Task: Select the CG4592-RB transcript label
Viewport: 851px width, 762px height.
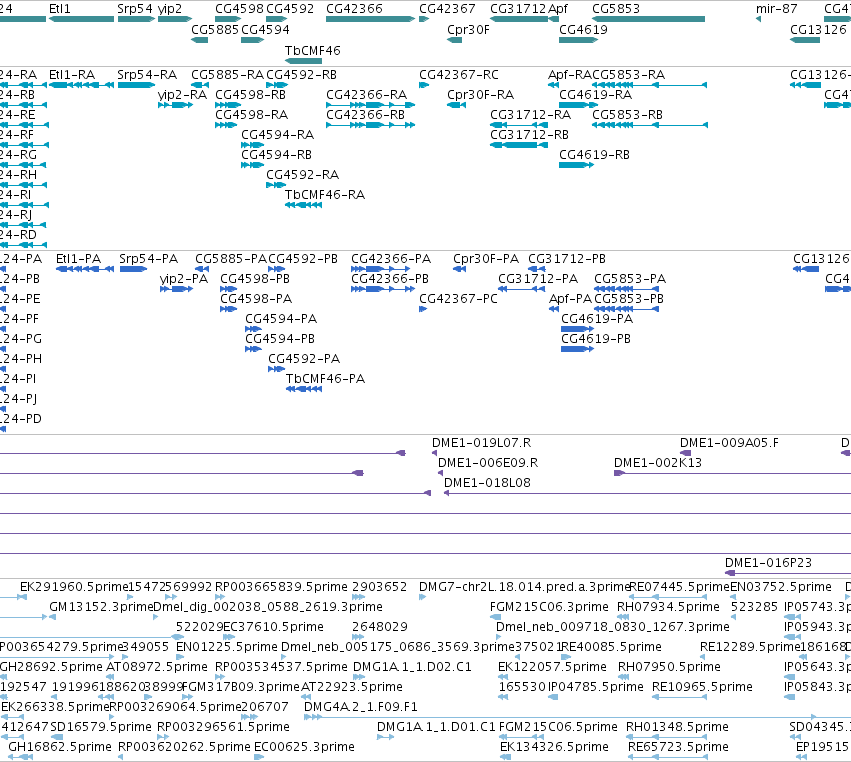Action: click(x=301, y=75)
